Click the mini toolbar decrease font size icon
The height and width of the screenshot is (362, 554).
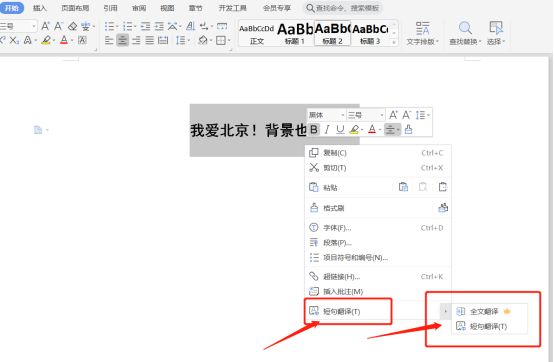pos(406,115)
